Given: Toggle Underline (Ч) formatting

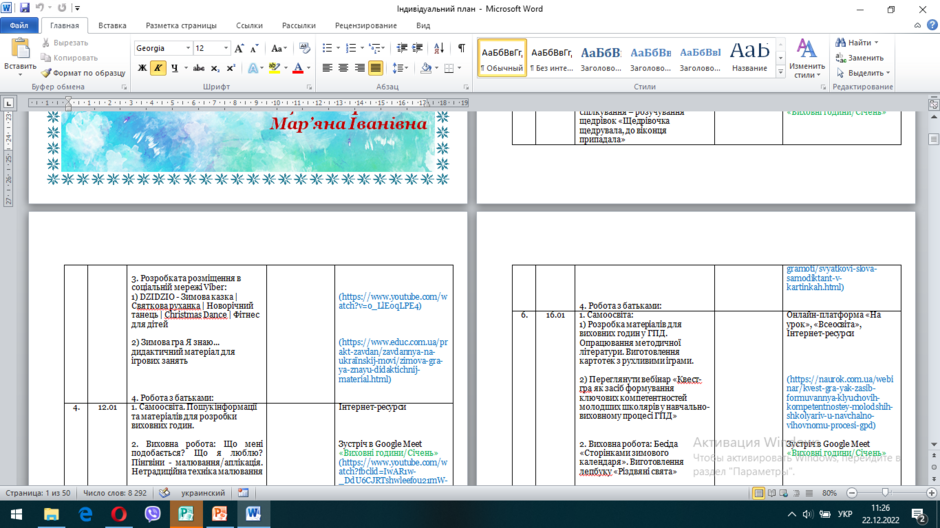Looking at the screenshot, I should click(174, 68).
